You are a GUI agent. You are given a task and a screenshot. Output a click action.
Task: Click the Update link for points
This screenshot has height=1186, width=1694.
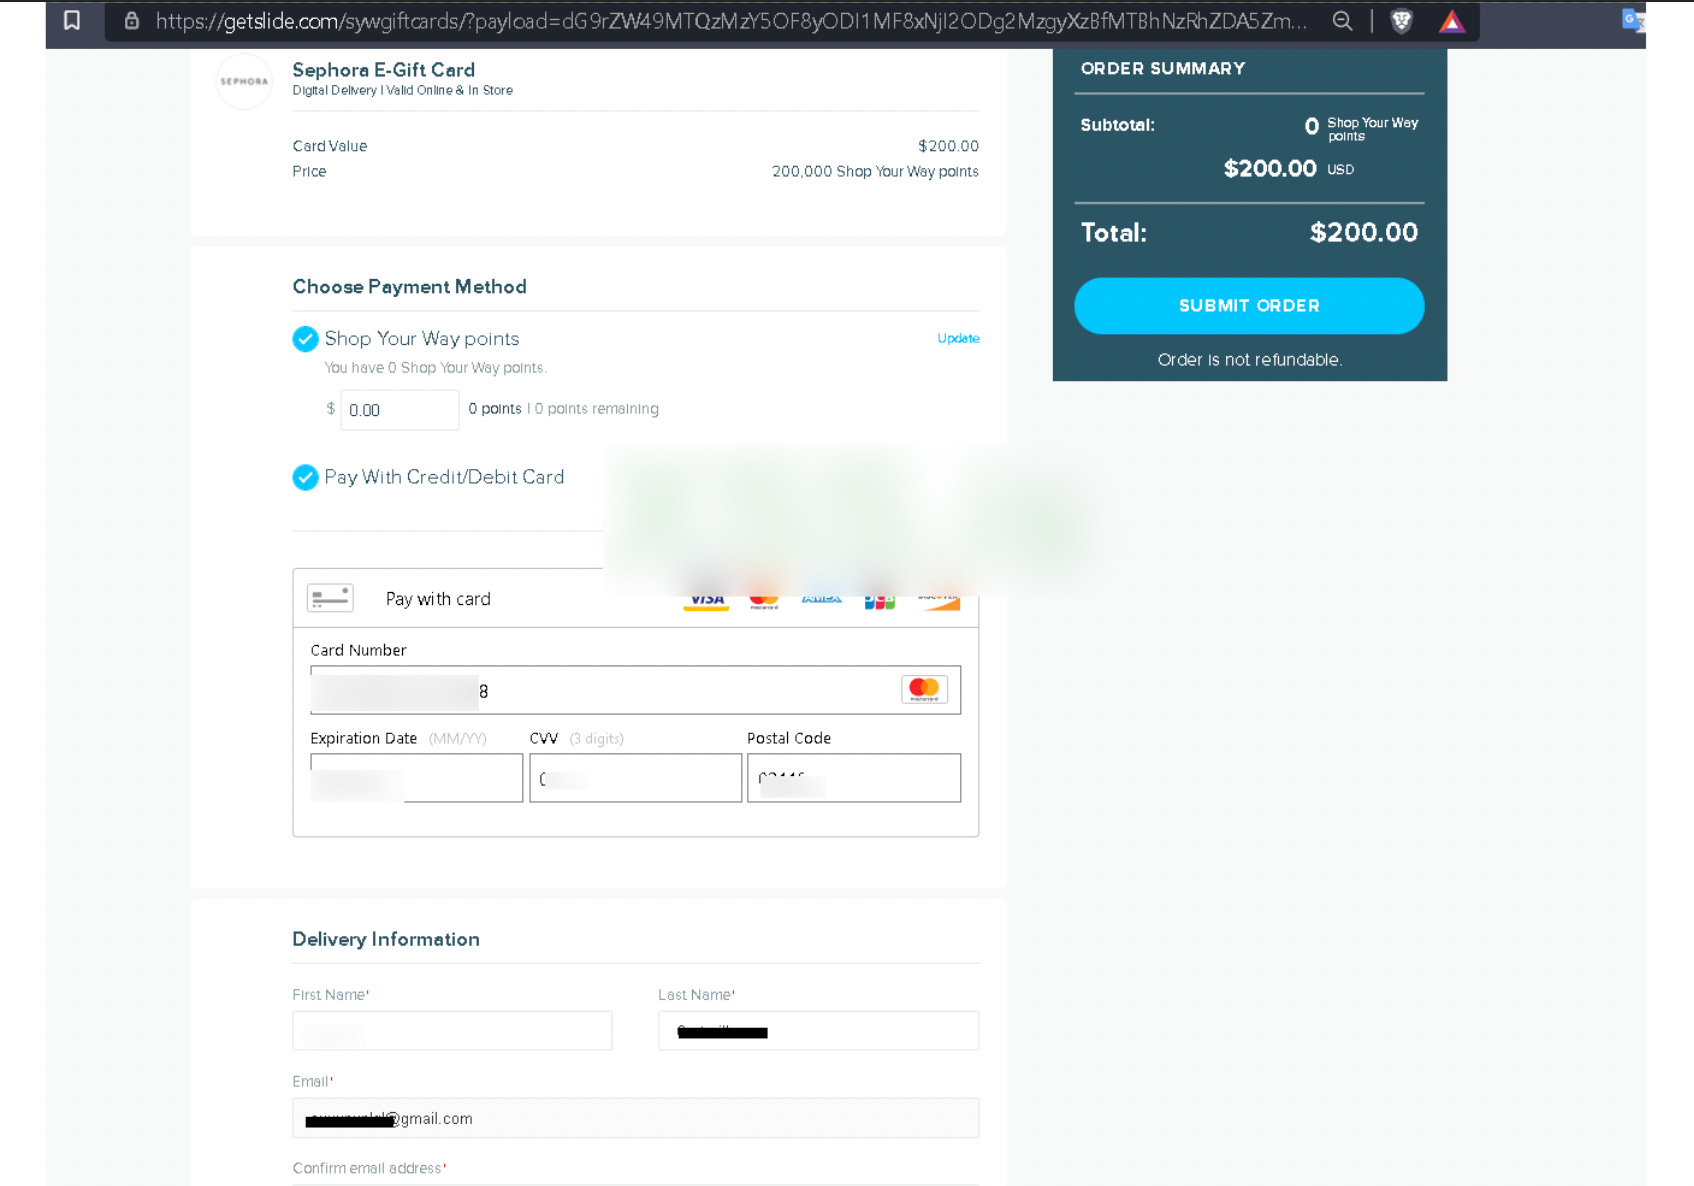click(x=958, y=339)
